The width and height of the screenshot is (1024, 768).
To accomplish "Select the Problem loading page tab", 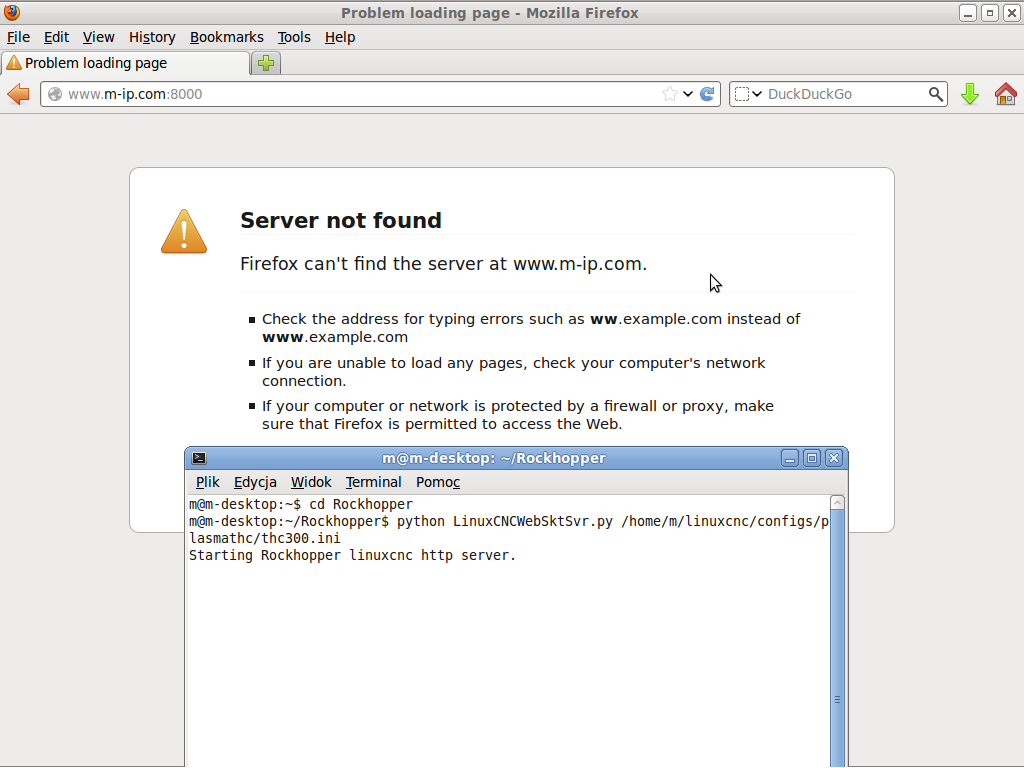I will 125,63.
